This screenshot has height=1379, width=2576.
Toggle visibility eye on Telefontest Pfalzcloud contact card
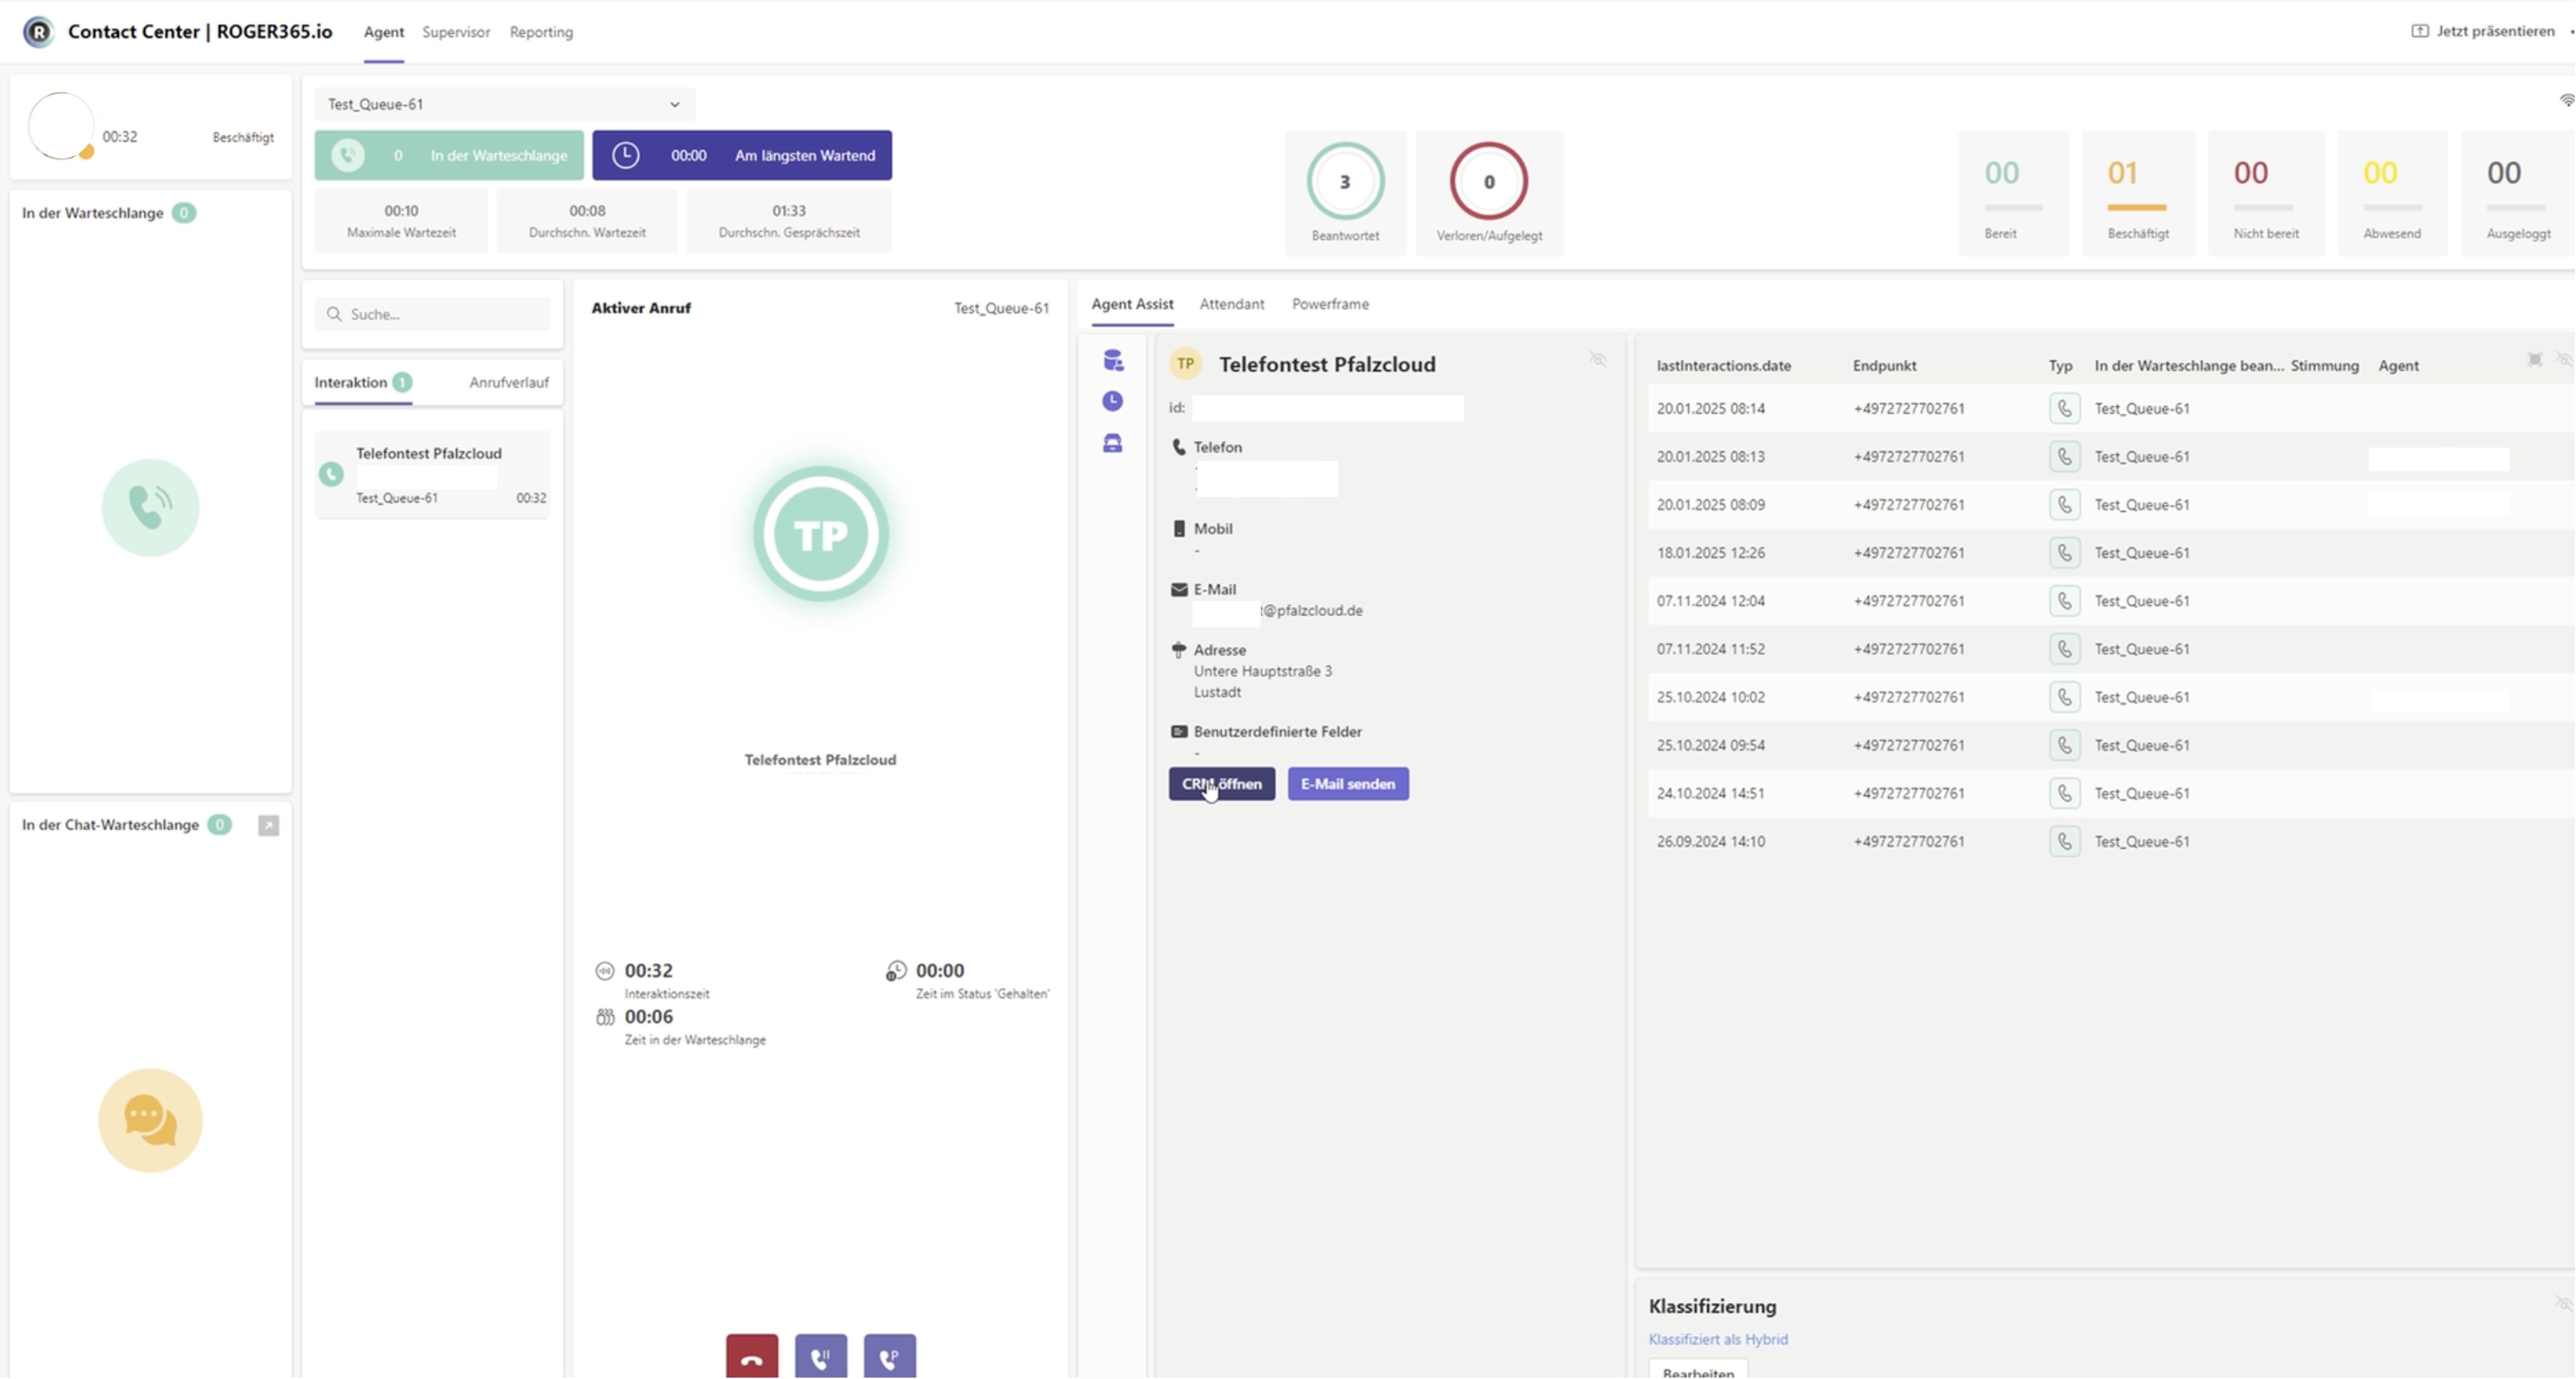[1598, 359]
